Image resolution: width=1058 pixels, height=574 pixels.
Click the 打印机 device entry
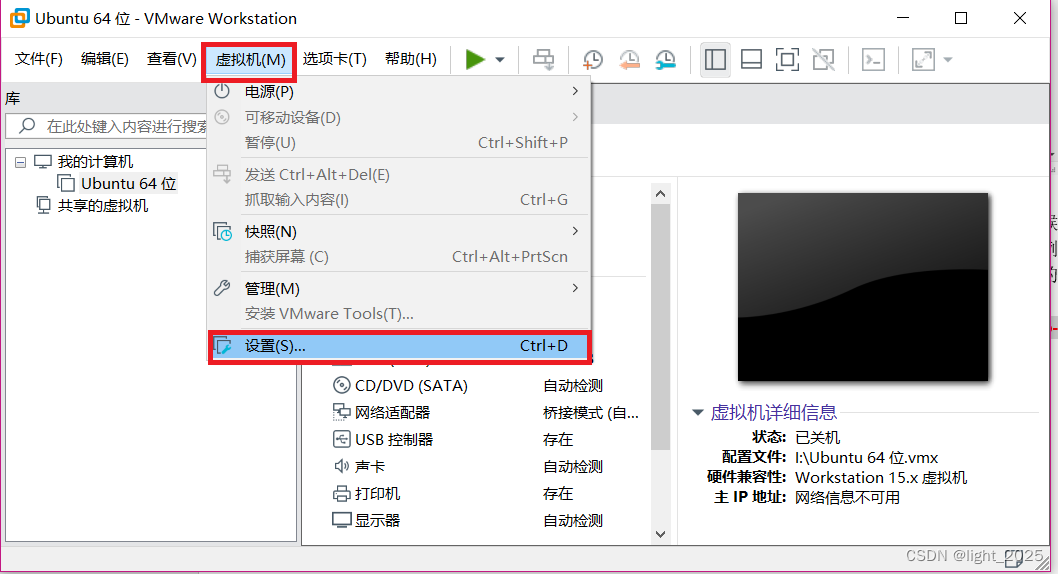coord(377,494)
